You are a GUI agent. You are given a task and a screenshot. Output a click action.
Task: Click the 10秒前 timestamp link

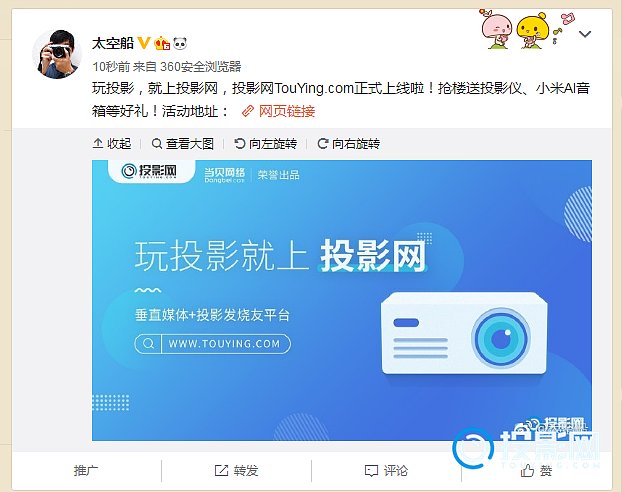(x=111, y=66)
